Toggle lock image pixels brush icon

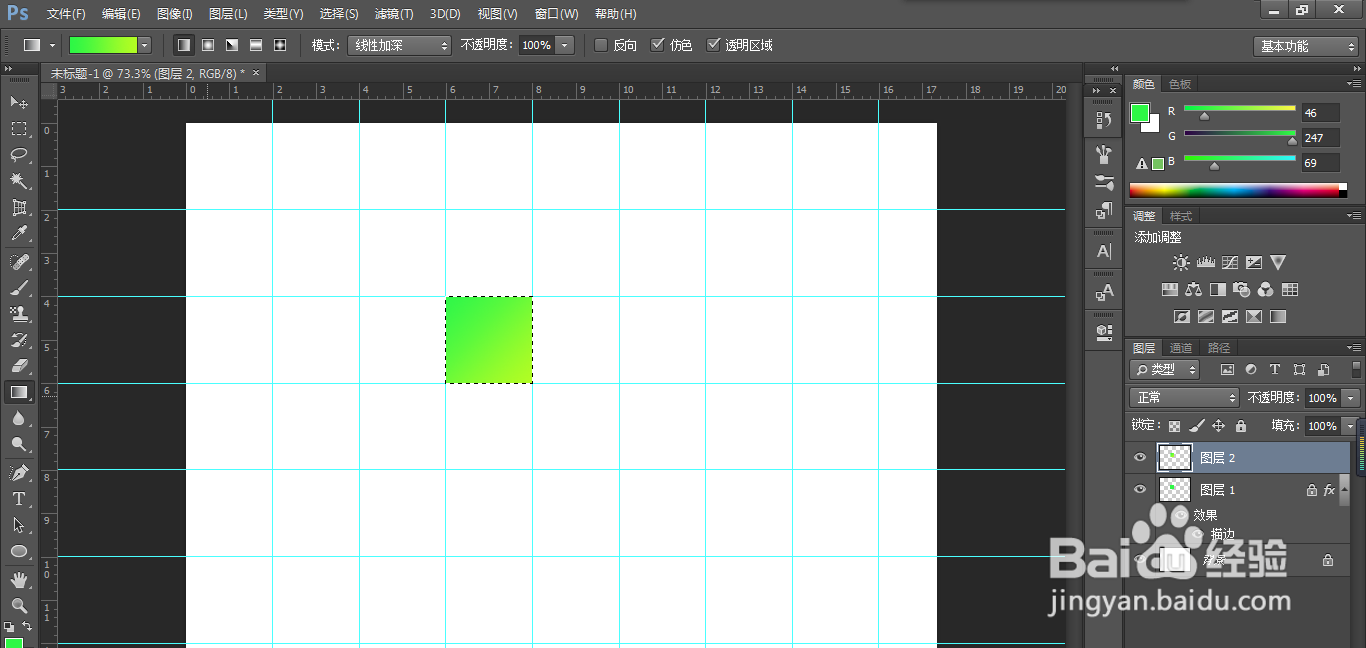(x=1196, y=426)
